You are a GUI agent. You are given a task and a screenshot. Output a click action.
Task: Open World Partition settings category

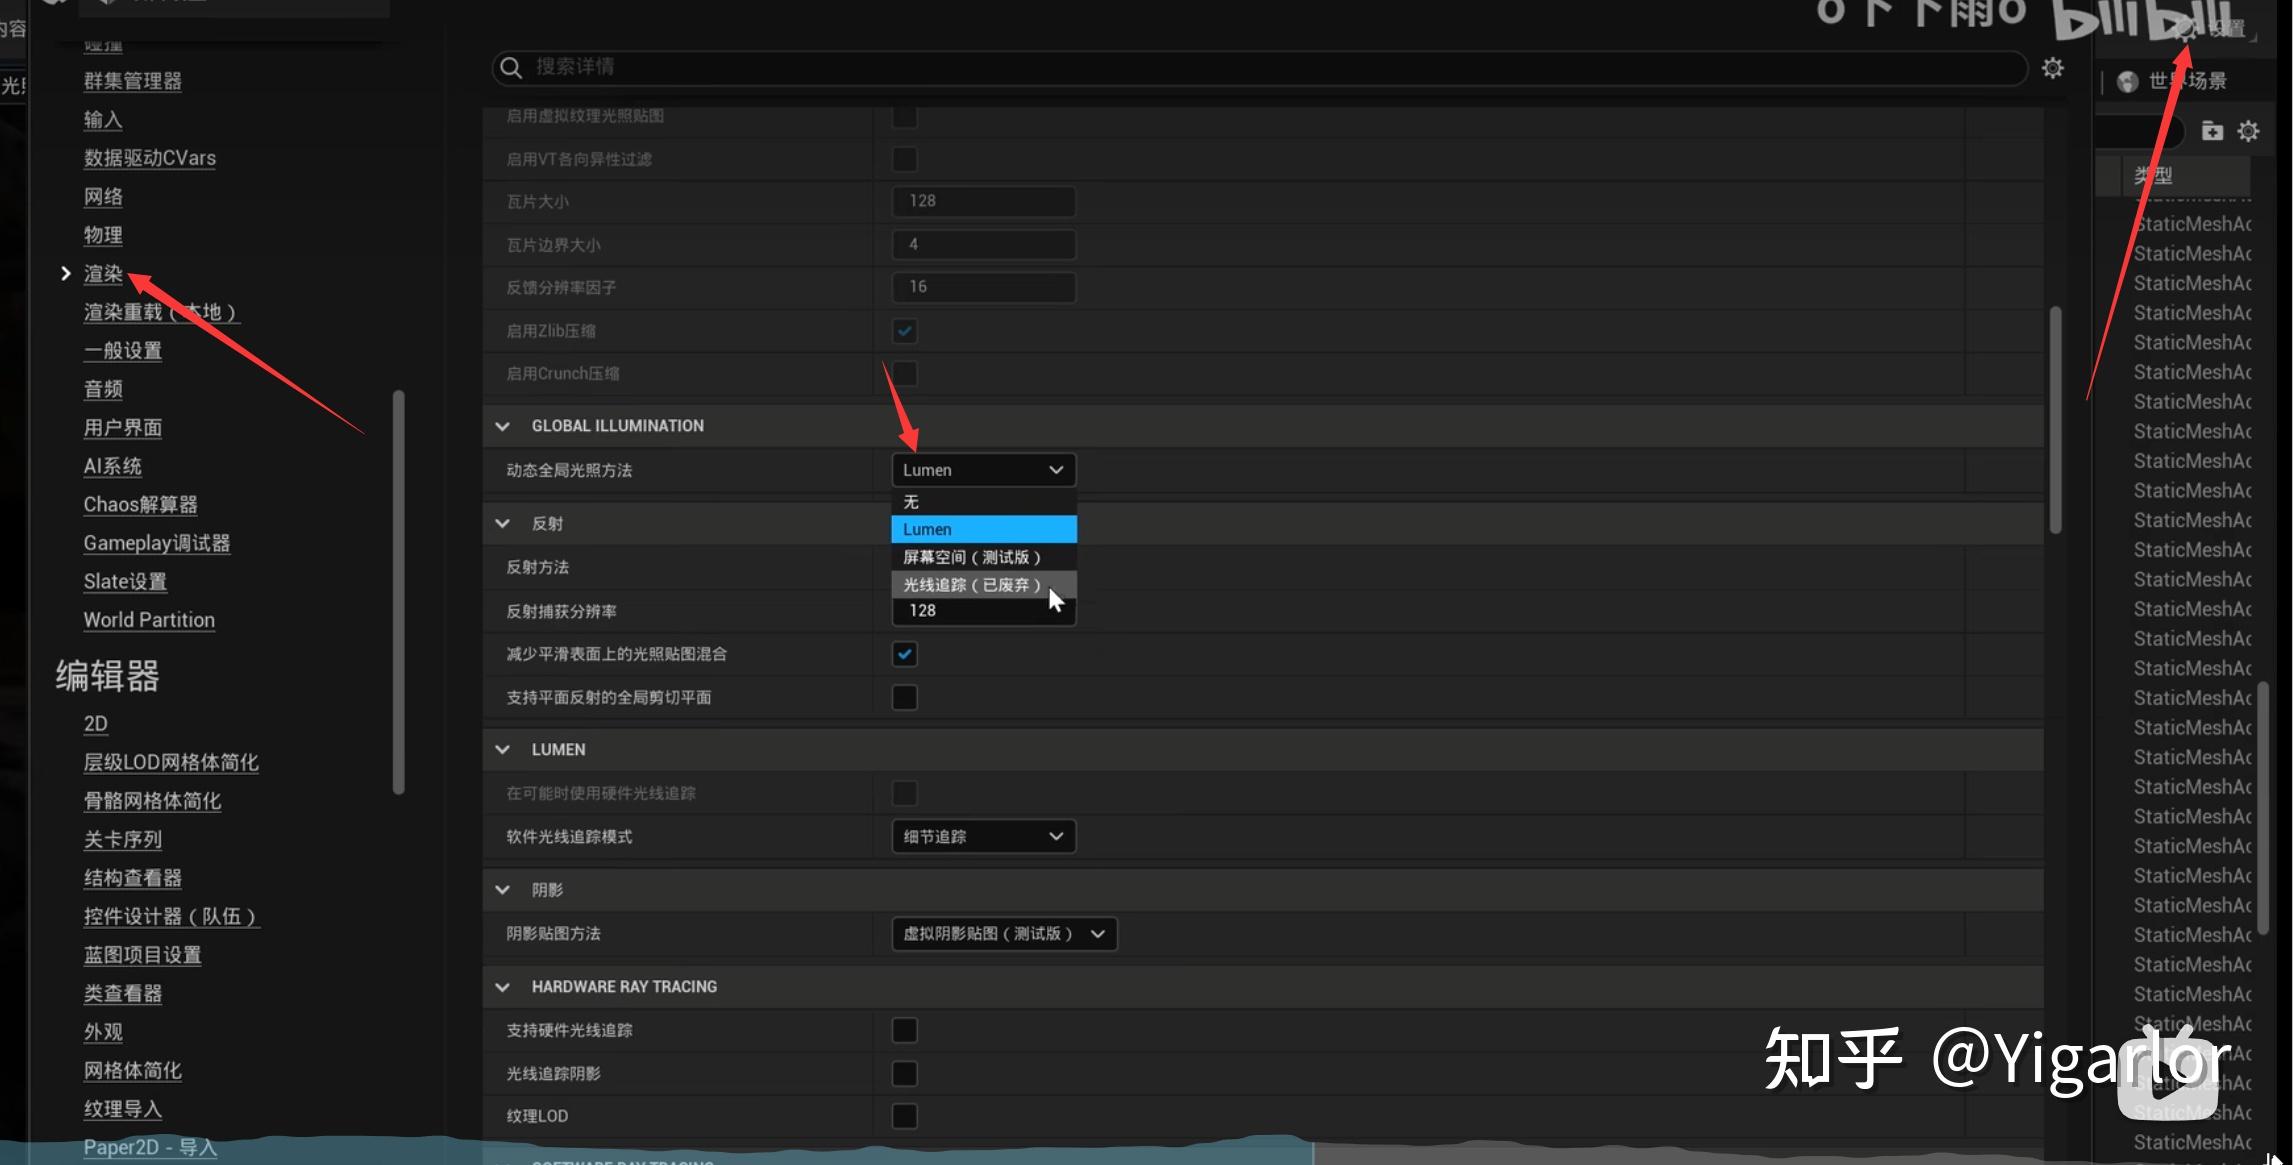149,620
